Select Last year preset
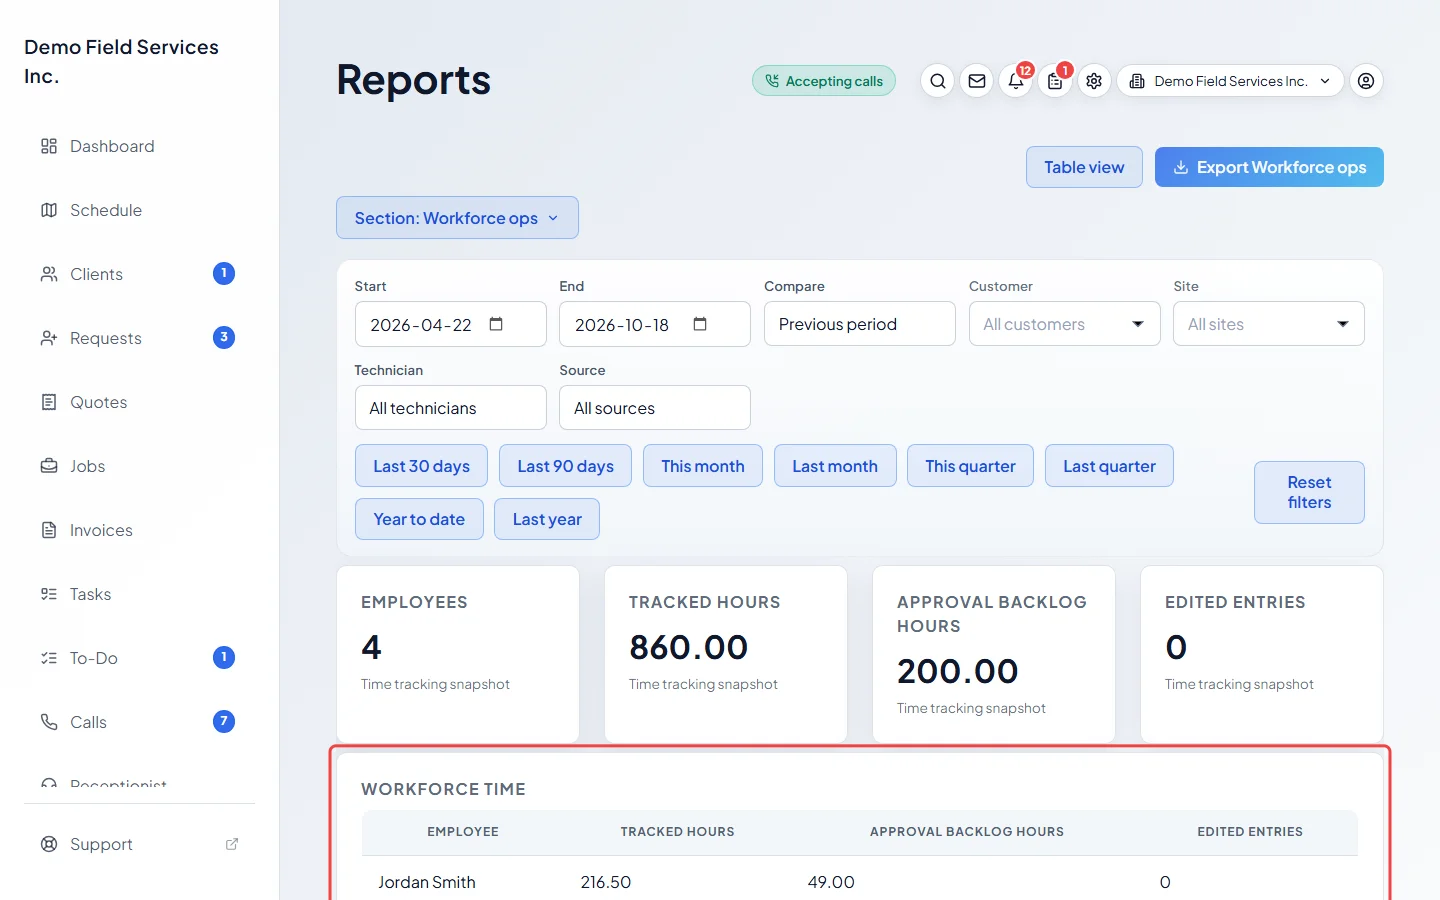 coord(547,519)
